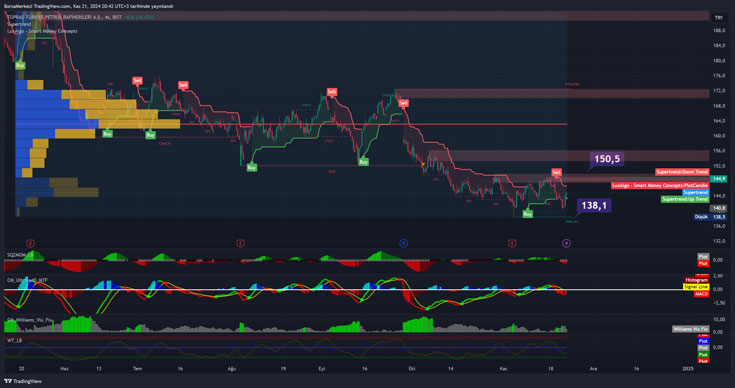This screenshot has height=388, width=735.
Task: Click the blue Supertrend price label
Action: [x=695, y=193]
